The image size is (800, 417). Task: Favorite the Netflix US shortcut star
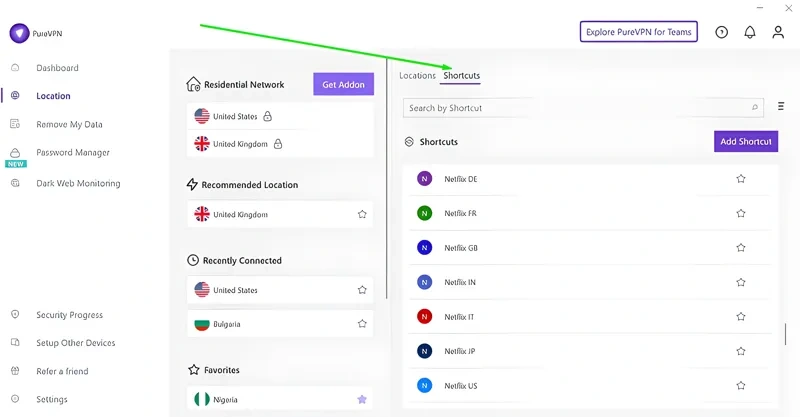741,385
